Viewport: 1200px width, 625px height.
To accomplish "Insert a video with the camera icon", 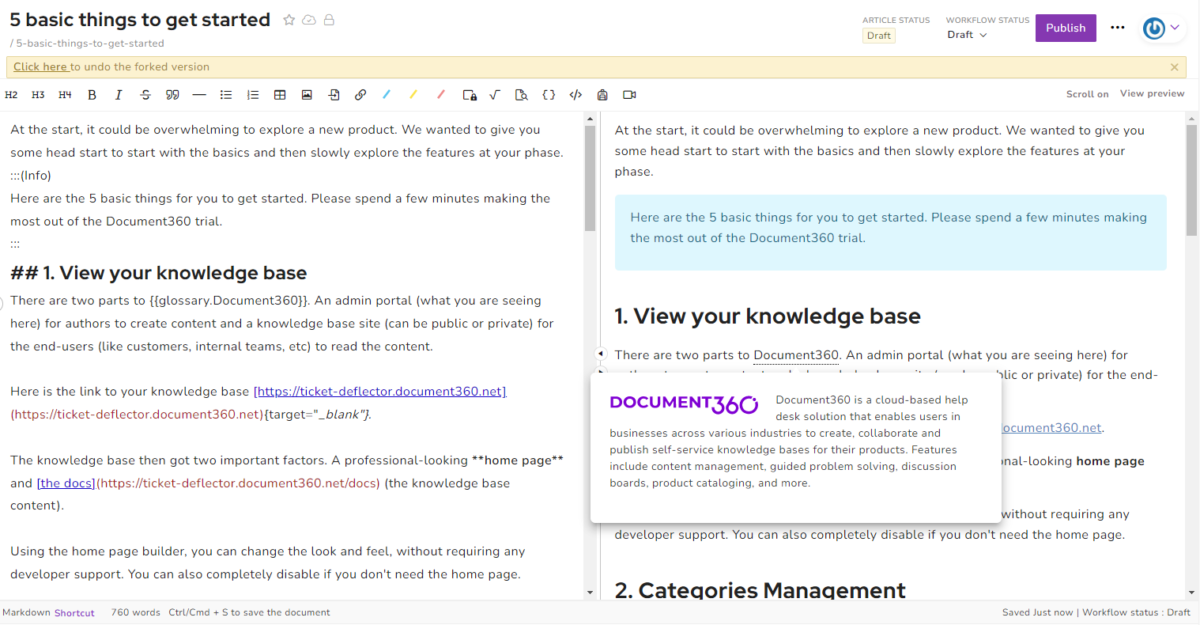I will [629, 94].
